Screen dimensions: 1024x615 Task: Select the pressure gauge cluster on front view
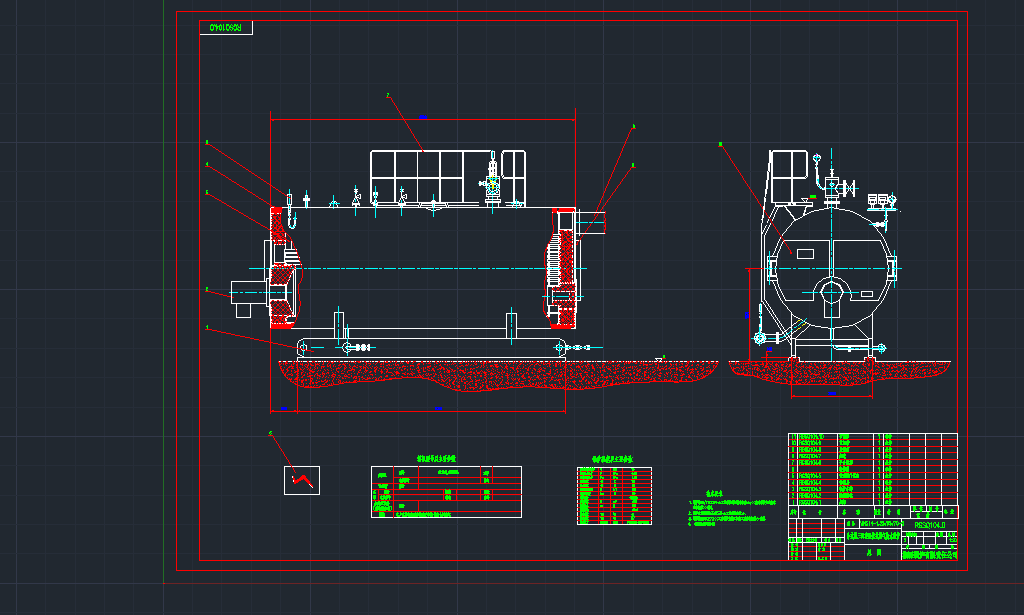point(878,200)
